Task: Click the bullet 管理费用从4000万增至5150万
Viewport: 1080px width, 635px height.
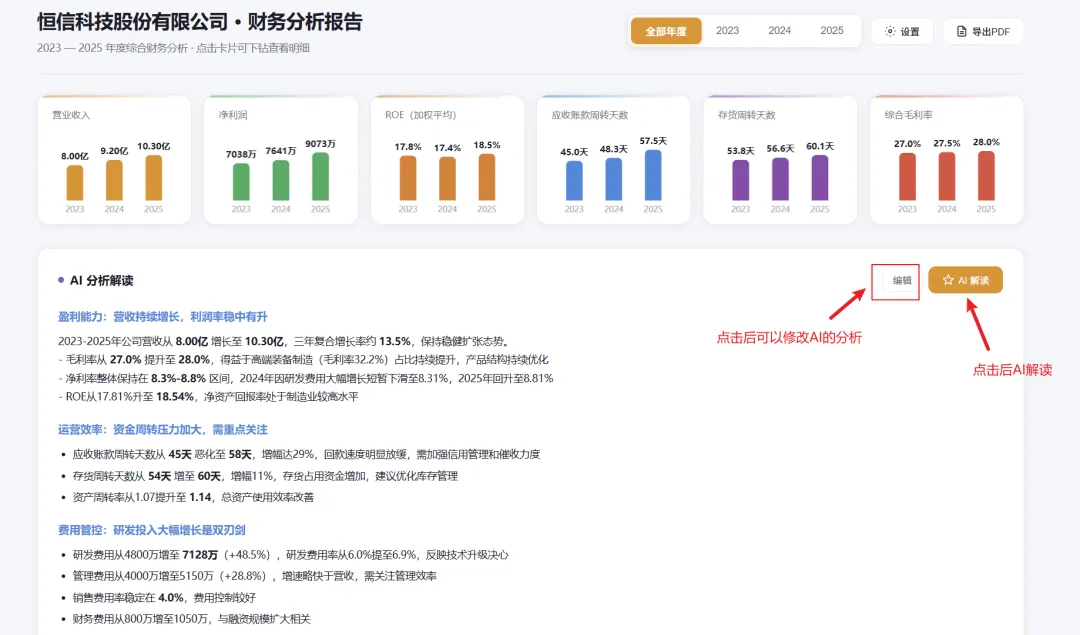Action: [254, 576]
